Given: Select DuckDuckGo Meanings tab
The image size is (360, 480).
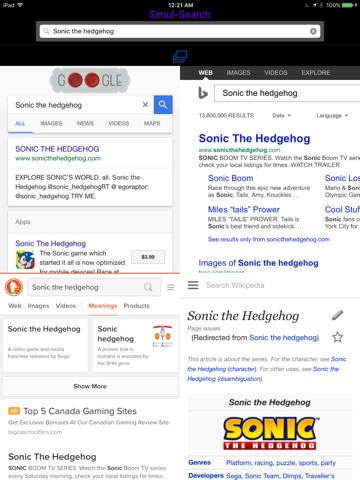Looking at the screenshot, I should pyautogui.click(x=103, y=306).
